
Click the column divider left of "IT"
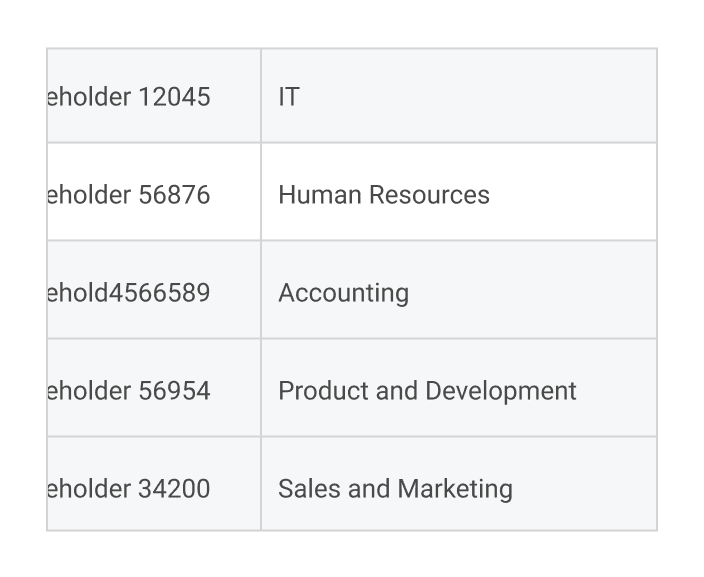click(x=261, y=96)
